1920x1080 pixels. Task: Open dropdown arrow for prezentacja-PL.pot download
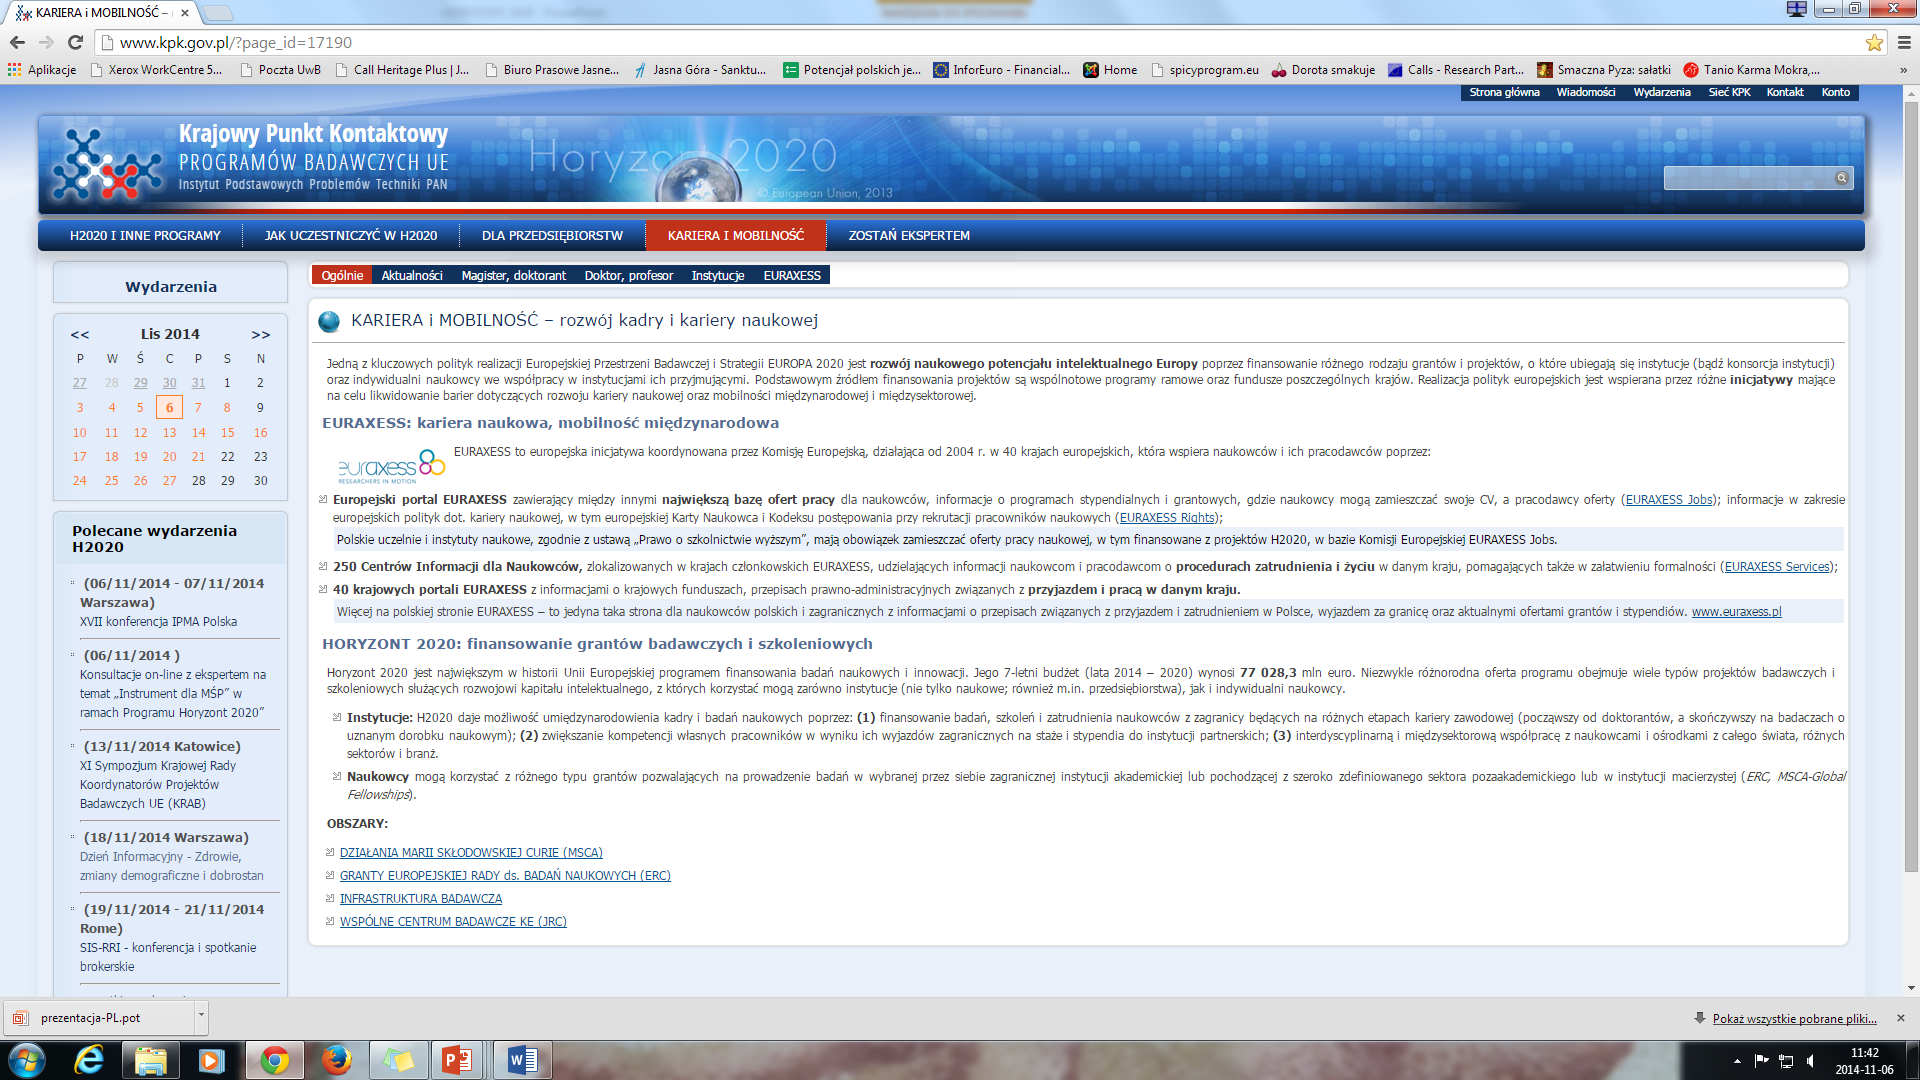tap(201, 1017)
